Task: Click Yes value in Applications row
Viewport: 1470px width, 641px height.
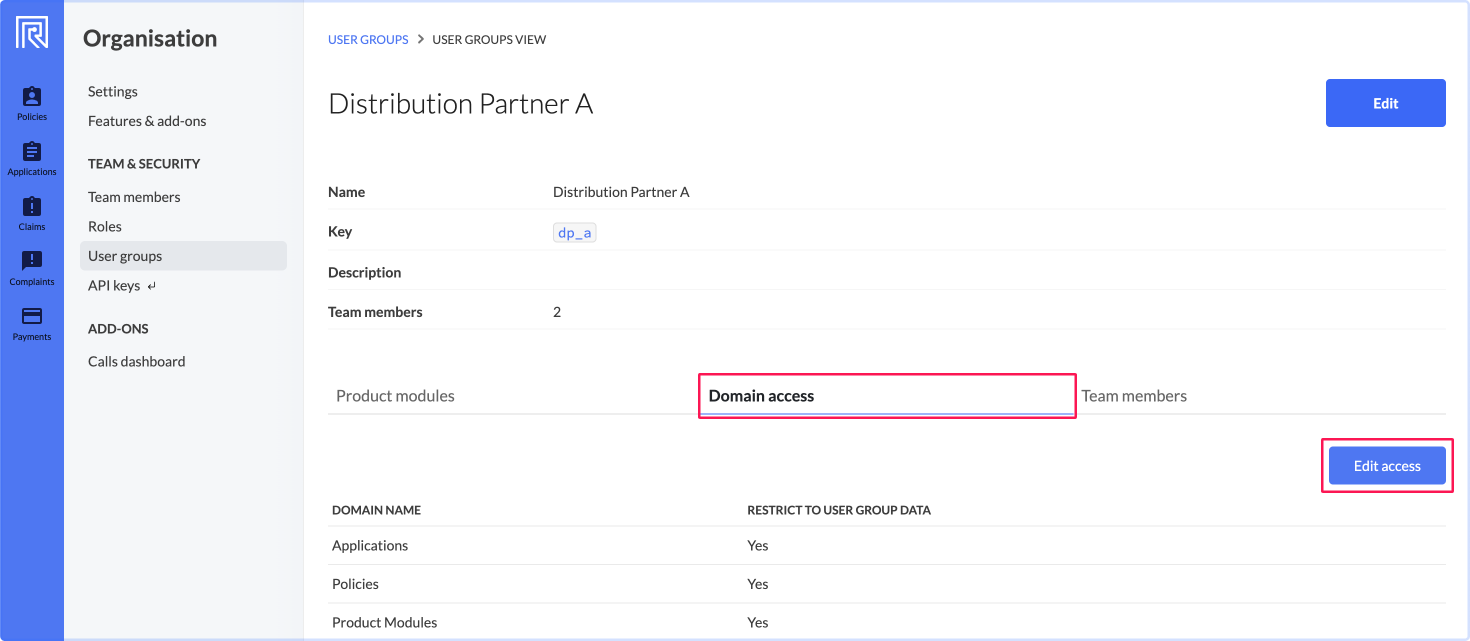Action: coord(758,546)
